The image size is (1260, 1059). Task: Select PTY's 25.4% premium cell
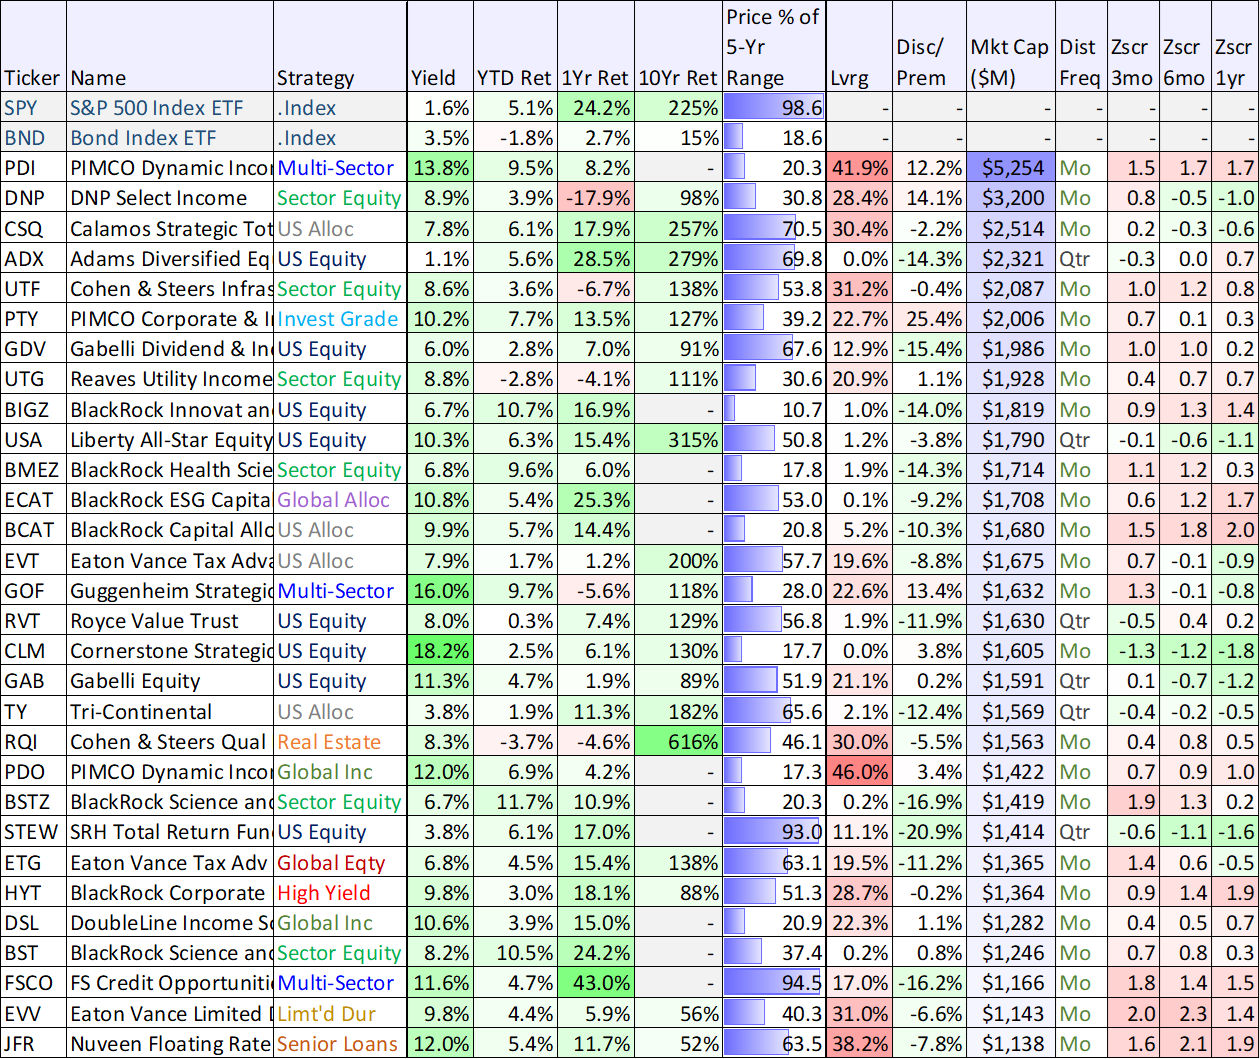tap(928, 319)
